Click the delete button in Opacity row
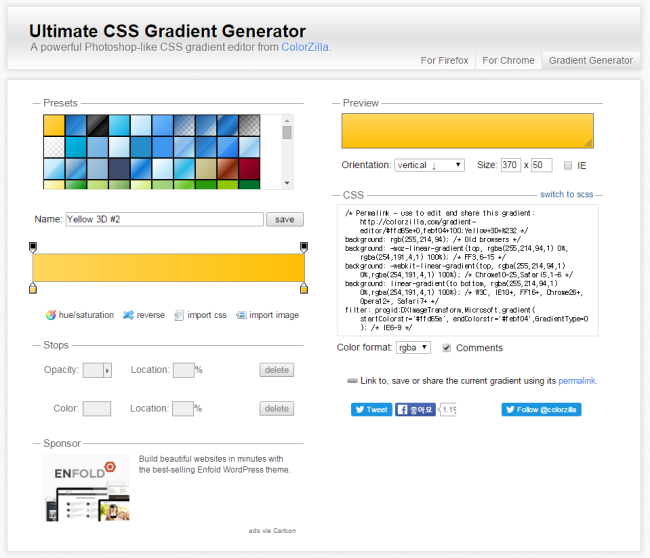650x558 pixels. pyautogui.click(x=276, y=370)
